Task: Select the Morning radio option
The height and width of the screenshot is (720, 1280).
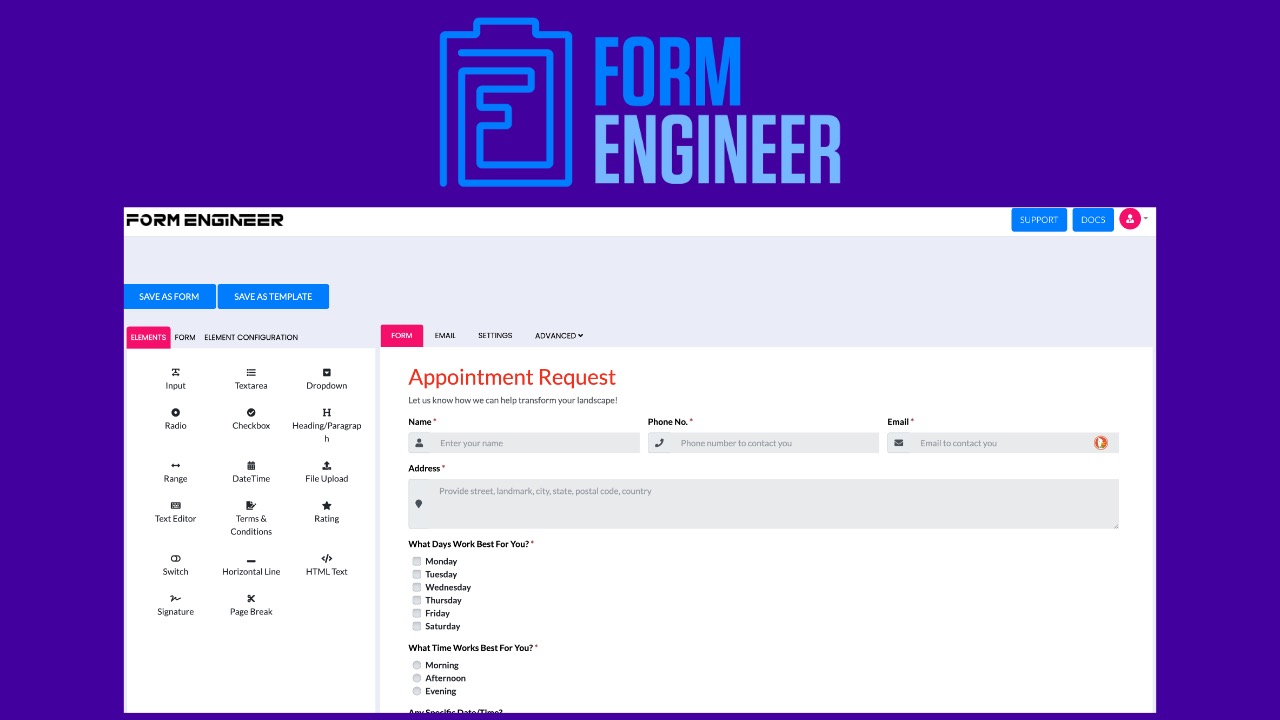Action: [416, 665]
